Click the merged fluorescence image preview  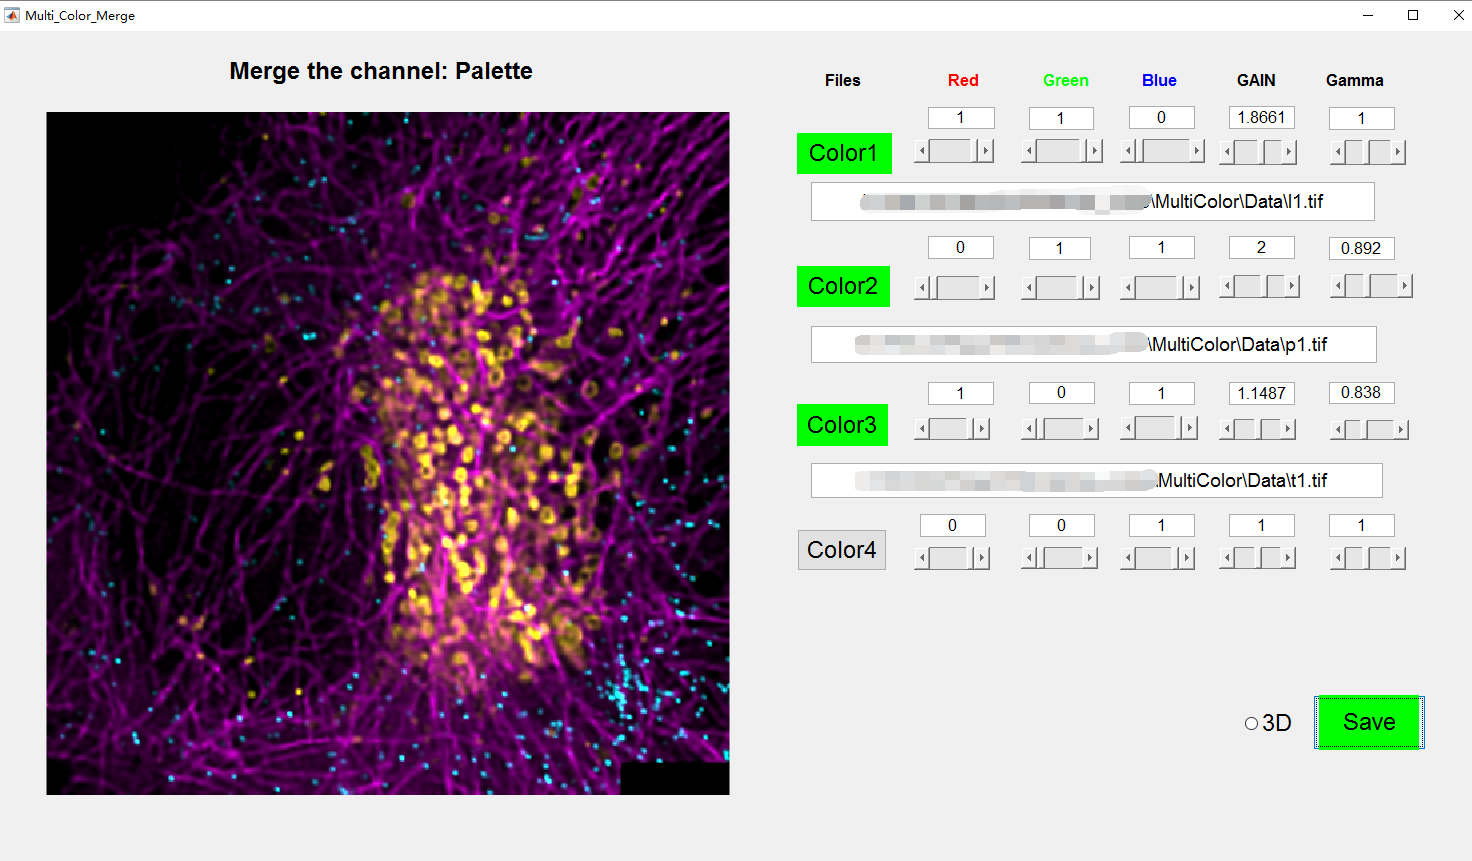pos(388,453)
